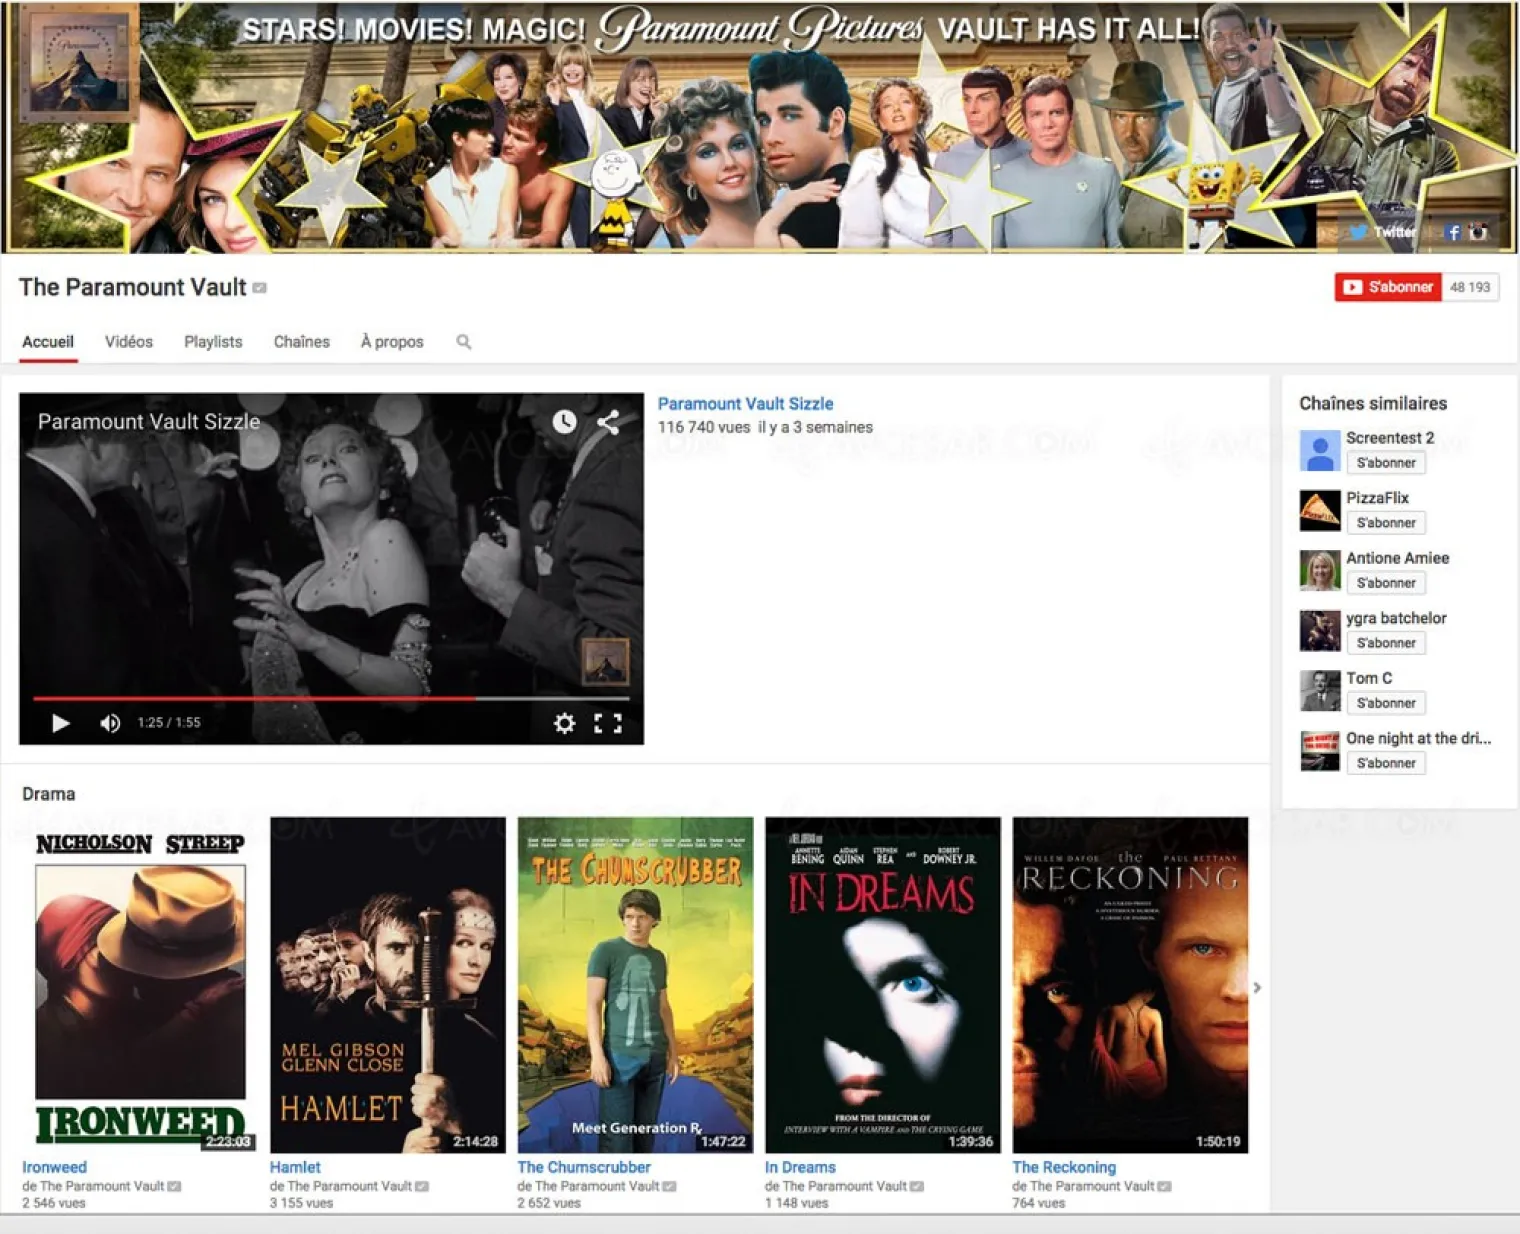Open channel search with the magnifier icon
The width and height of the screenshot is (1520, 1234).
(x=463, y=341)
